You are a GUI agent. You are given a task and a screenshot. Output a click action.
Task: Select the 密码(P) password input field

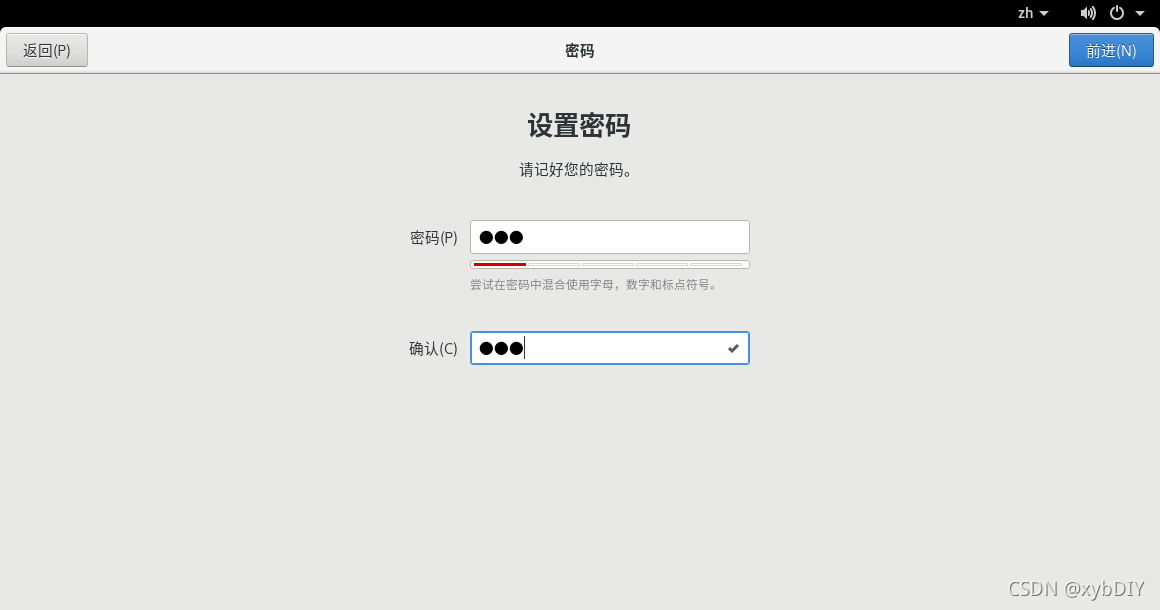click(609, 237)
